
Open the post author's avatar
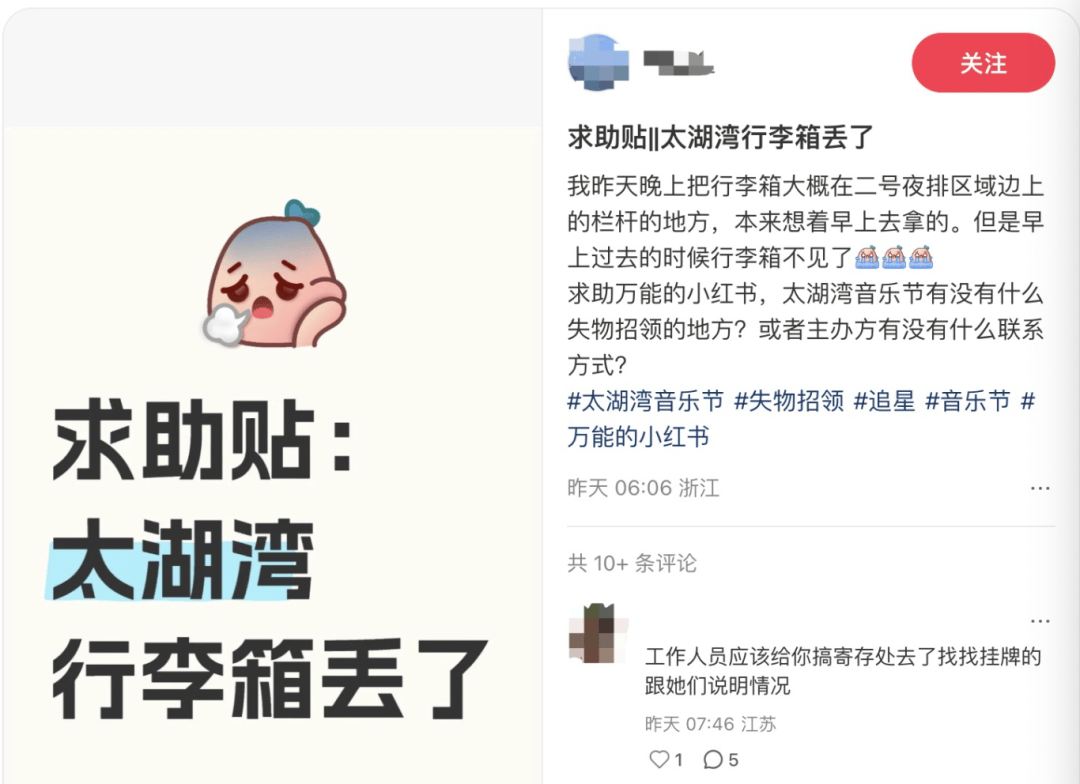pyautogui.click(x=598, y=63)
